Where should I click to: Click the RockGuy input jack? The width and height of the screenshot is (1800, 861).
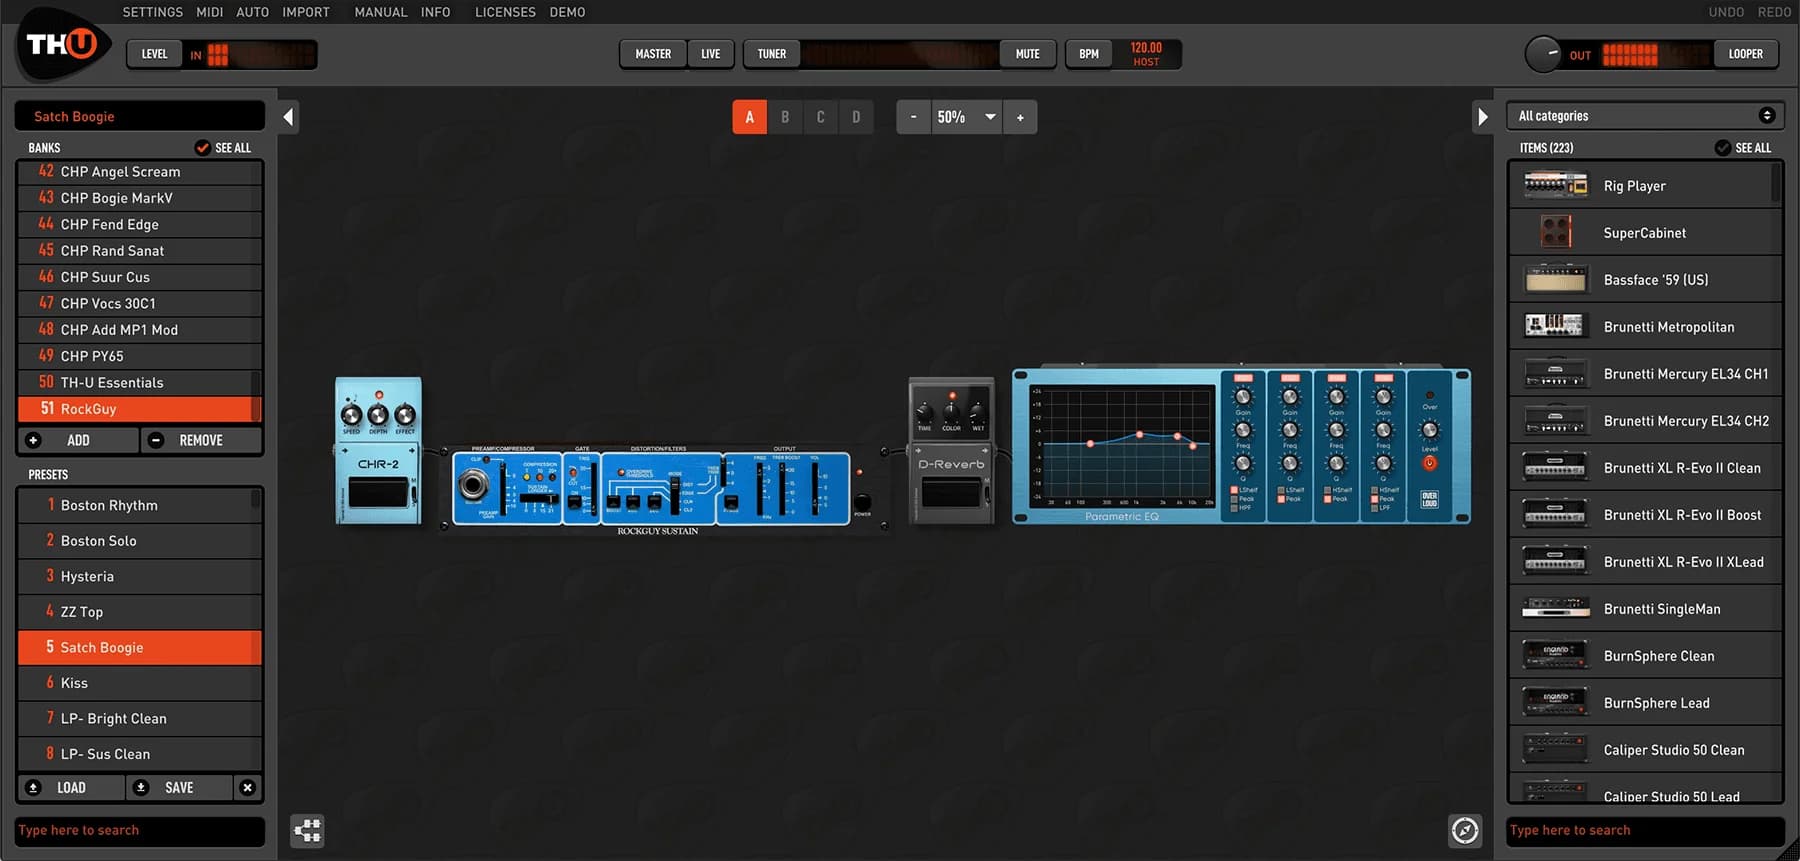click(472, 487)
